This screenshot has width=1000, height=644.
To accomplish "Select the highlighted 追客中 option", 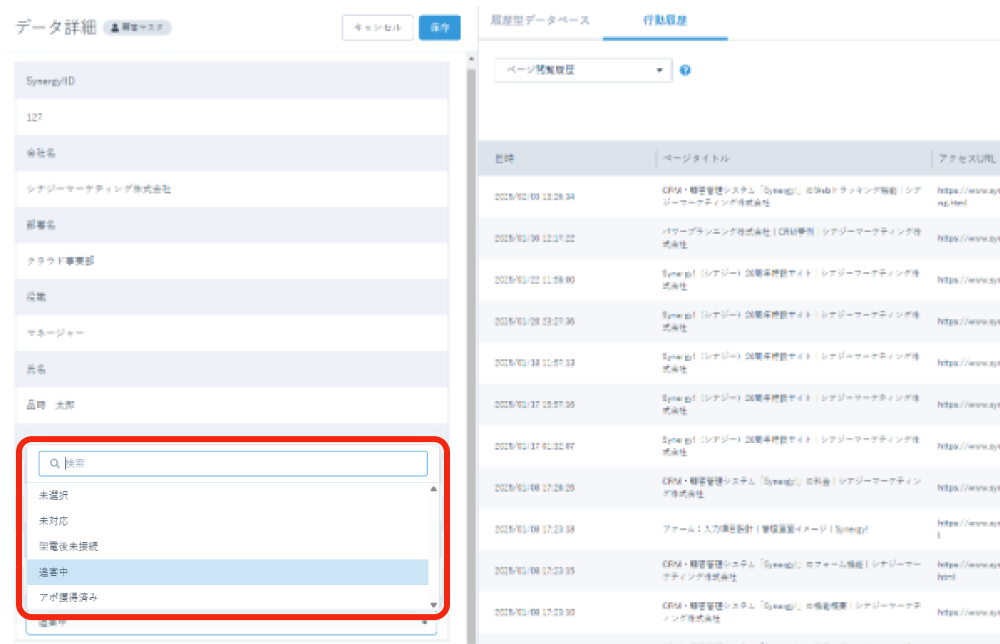I will (x=54, y=572).
